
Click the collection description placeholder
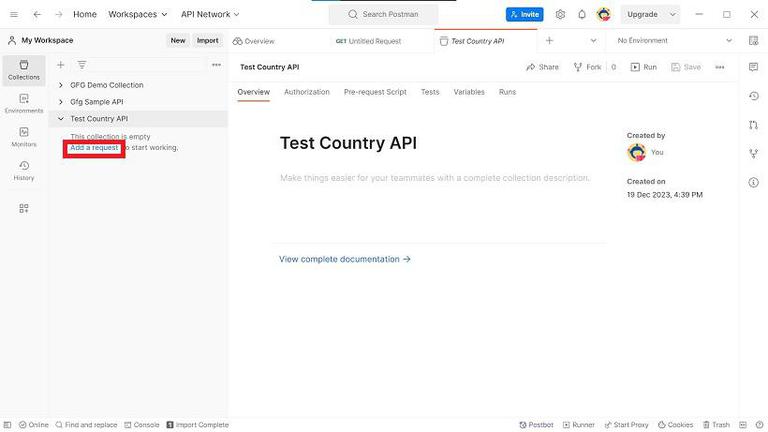435,178
